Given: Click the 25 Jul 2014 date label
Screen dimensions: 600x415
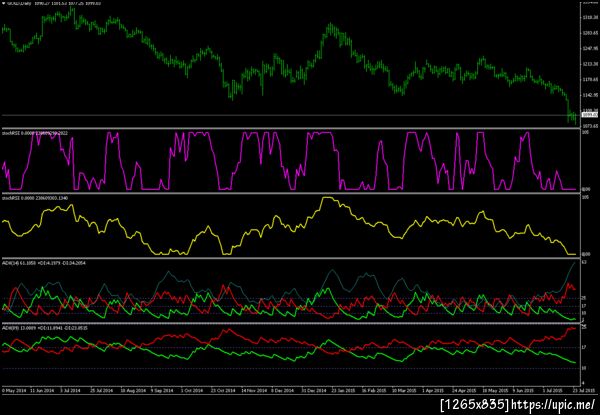Looking at the screenshot, I should coord(102,391).
